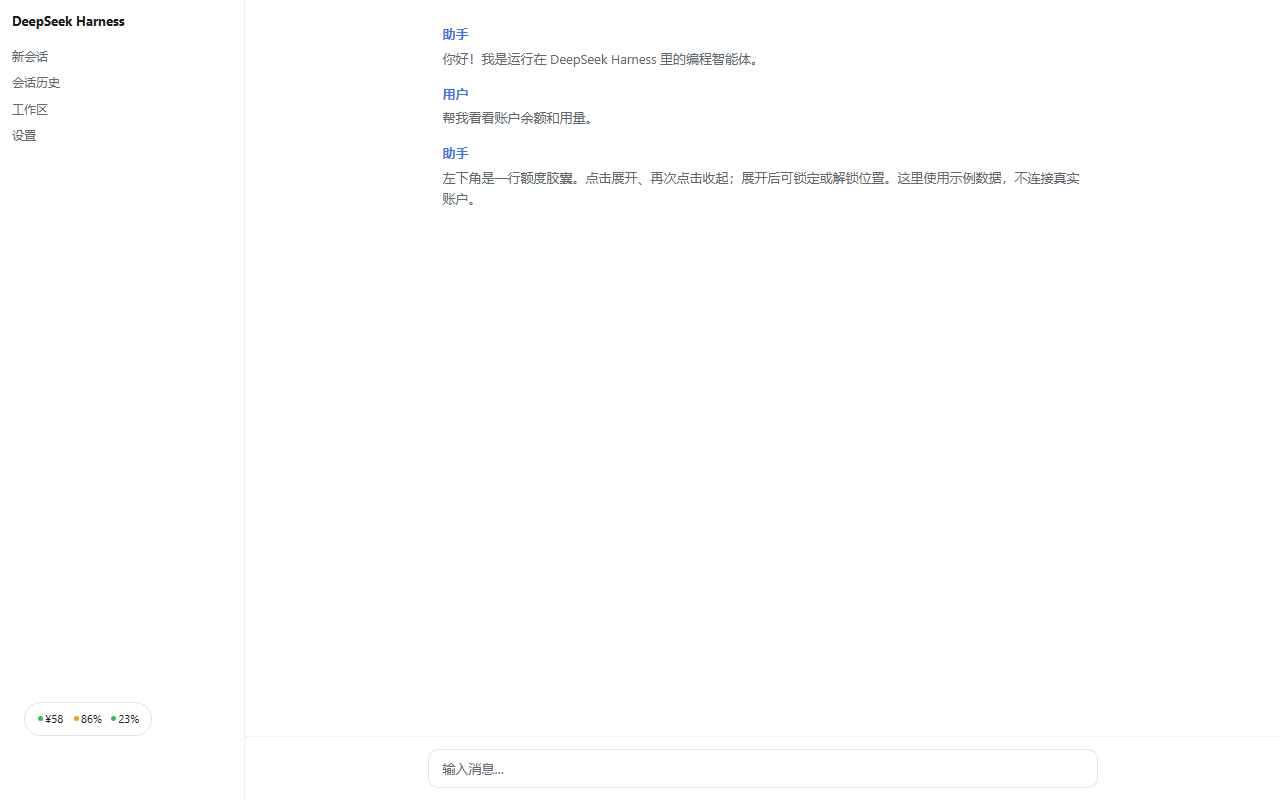Image resolution: width=1280 pixels, height=800 pixels.
Task: Click the message 帮我看看账户余额和用量。
Action: click(520, 119)
